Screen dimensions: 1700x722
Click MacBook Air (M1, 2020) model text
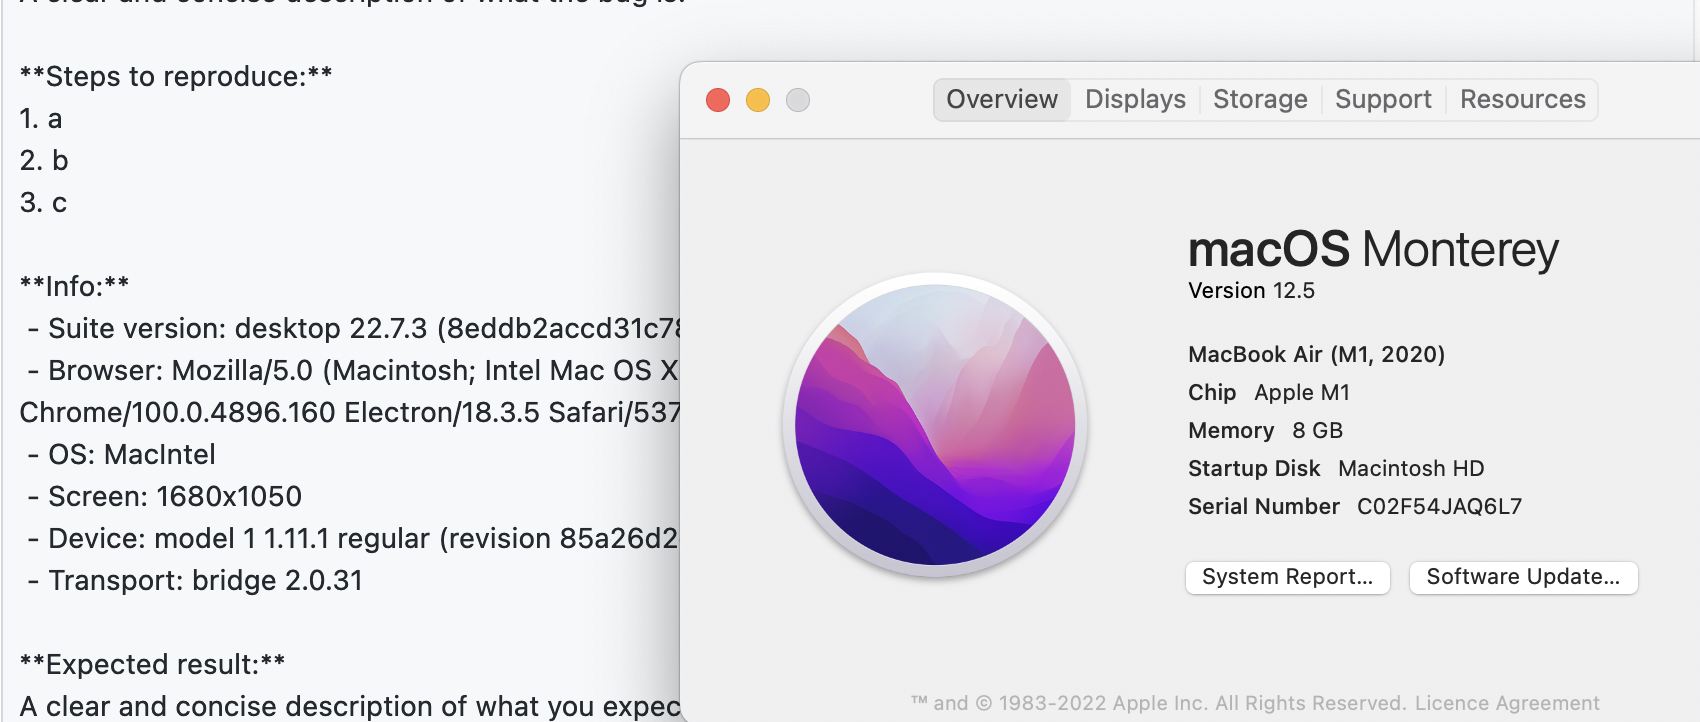(x=1316, y=355)
